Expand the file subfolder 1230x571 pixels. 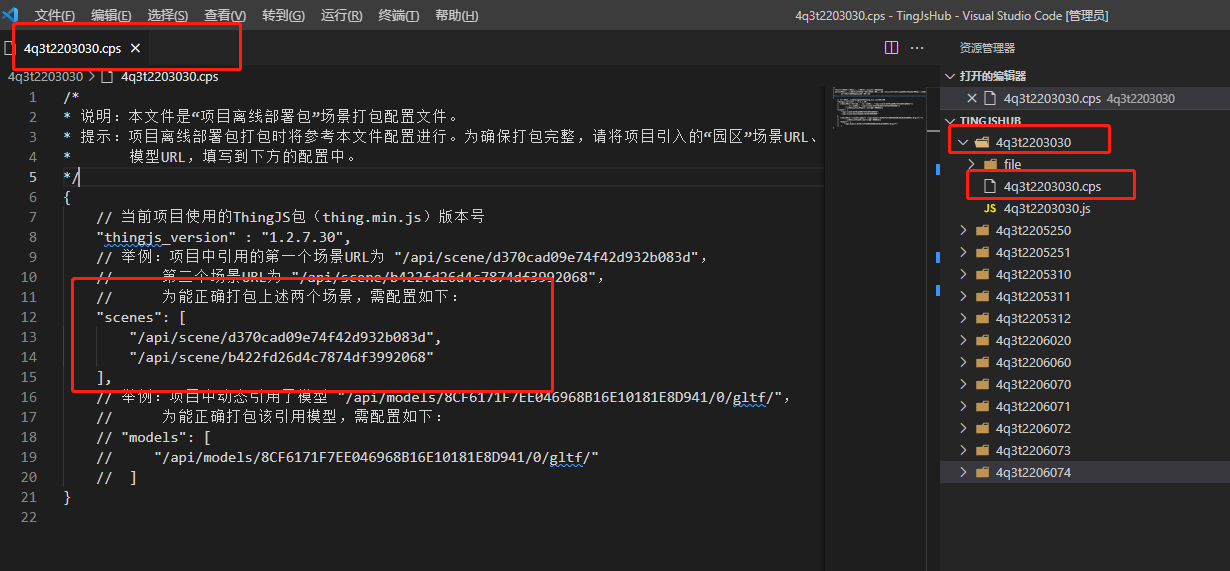pos(972,164)
